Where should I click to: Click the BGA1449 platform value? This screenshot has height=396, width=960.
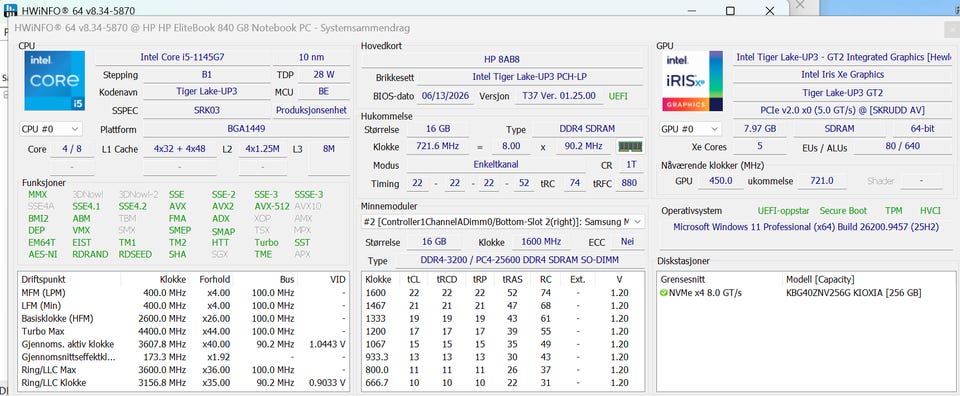point(247,129)
